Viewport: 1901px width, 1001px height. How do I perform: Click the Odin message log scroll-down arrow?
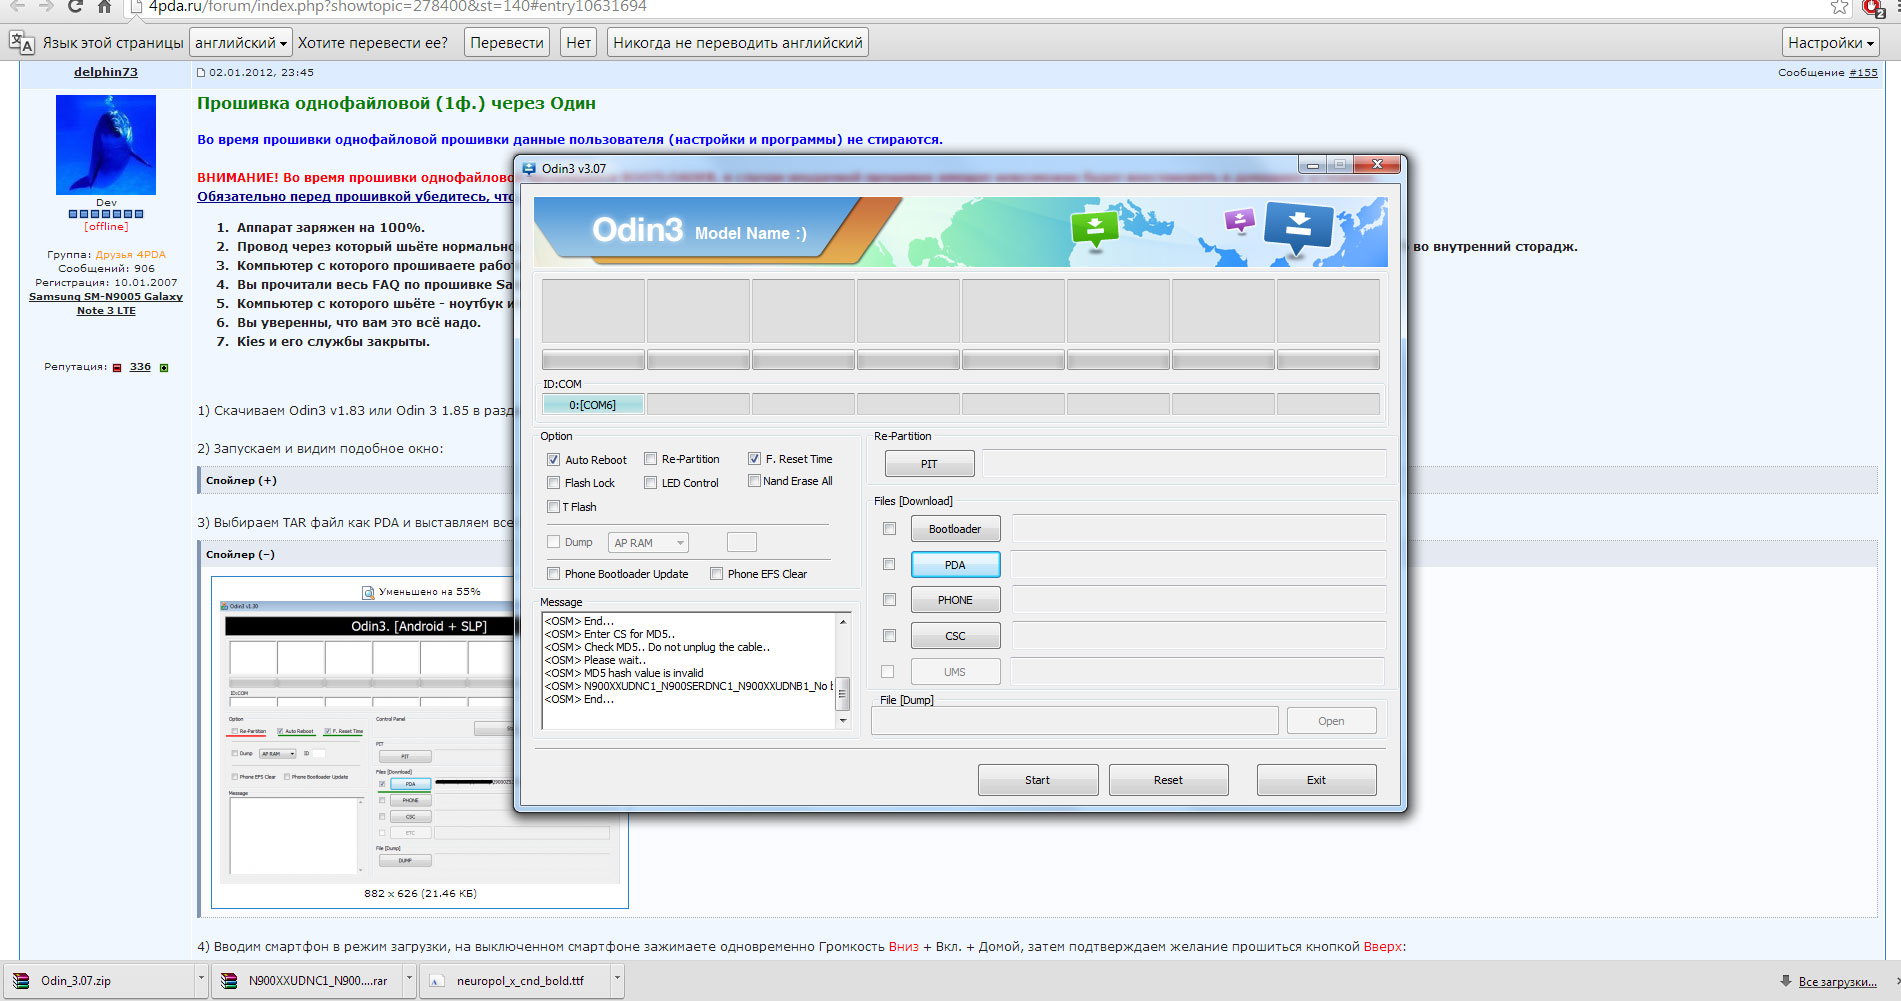[843, 720]
